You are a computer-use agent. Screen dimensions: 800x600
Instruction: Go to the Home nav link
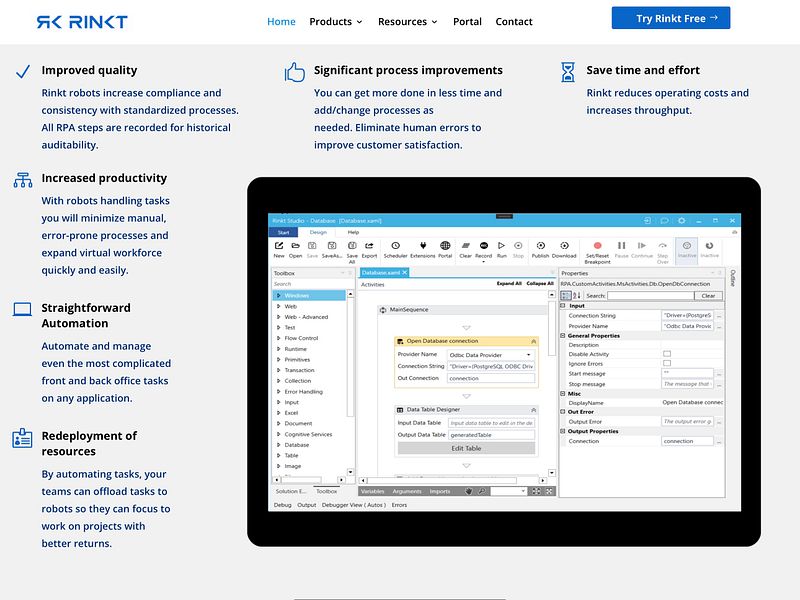click(x=281, y=21)
